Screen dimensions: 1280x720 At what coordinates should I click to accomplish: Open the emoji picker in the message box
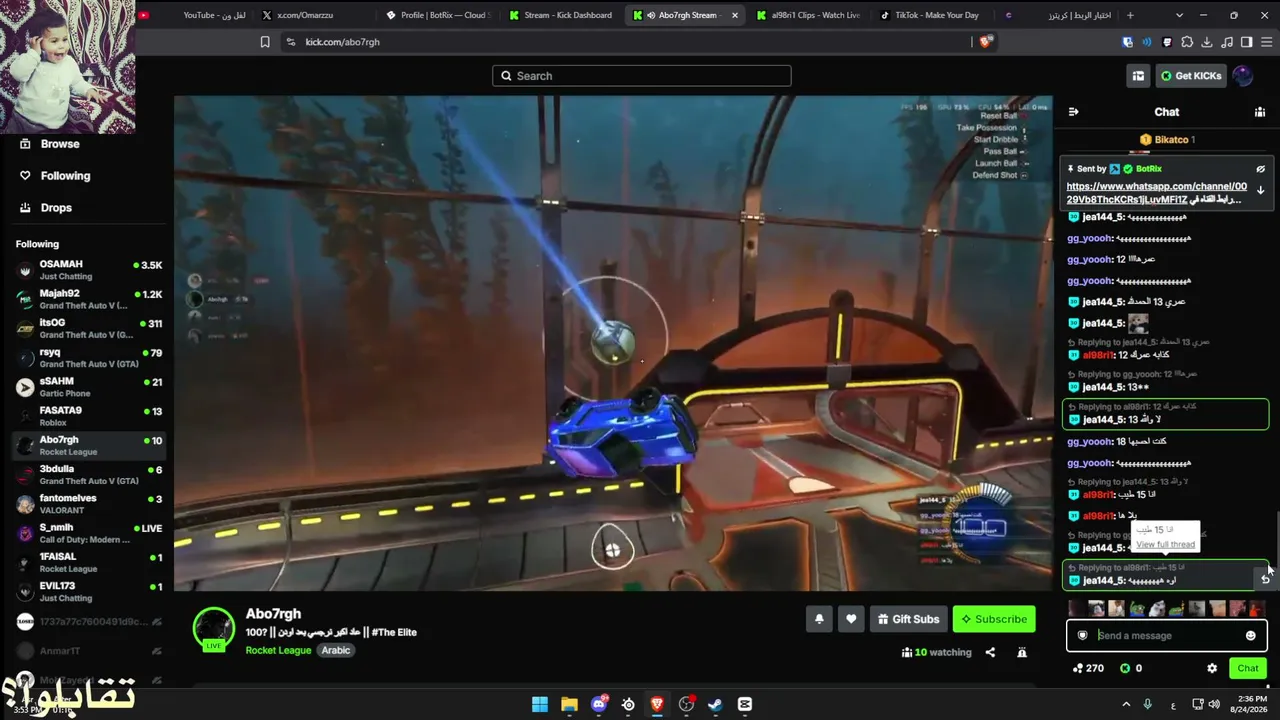1250,636
